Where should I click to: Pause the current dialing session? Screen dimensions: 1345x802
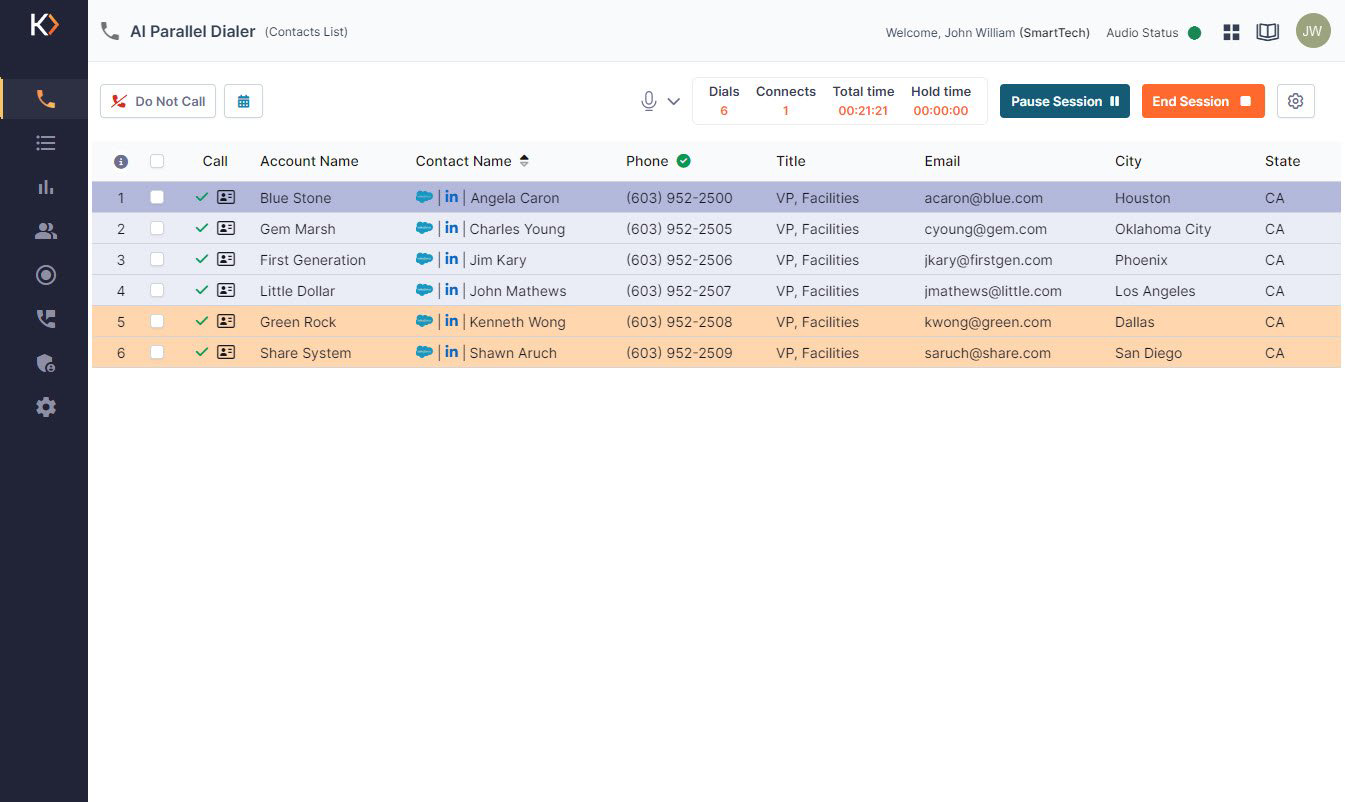(1064, 100)
